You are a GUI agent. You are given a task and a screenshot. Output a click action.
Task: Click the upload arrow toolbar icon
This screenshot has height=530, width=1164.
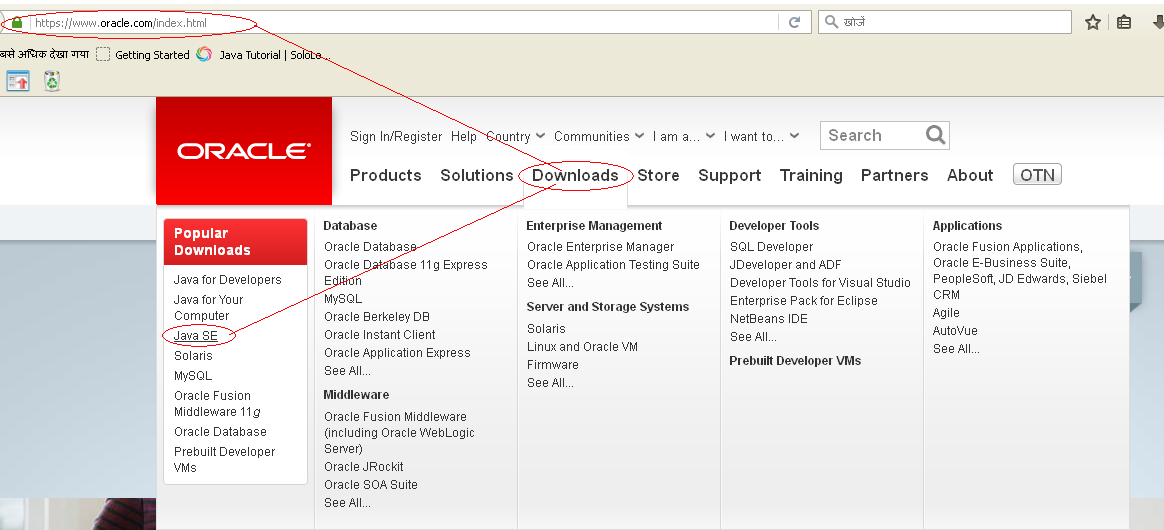tap(19, 81)
